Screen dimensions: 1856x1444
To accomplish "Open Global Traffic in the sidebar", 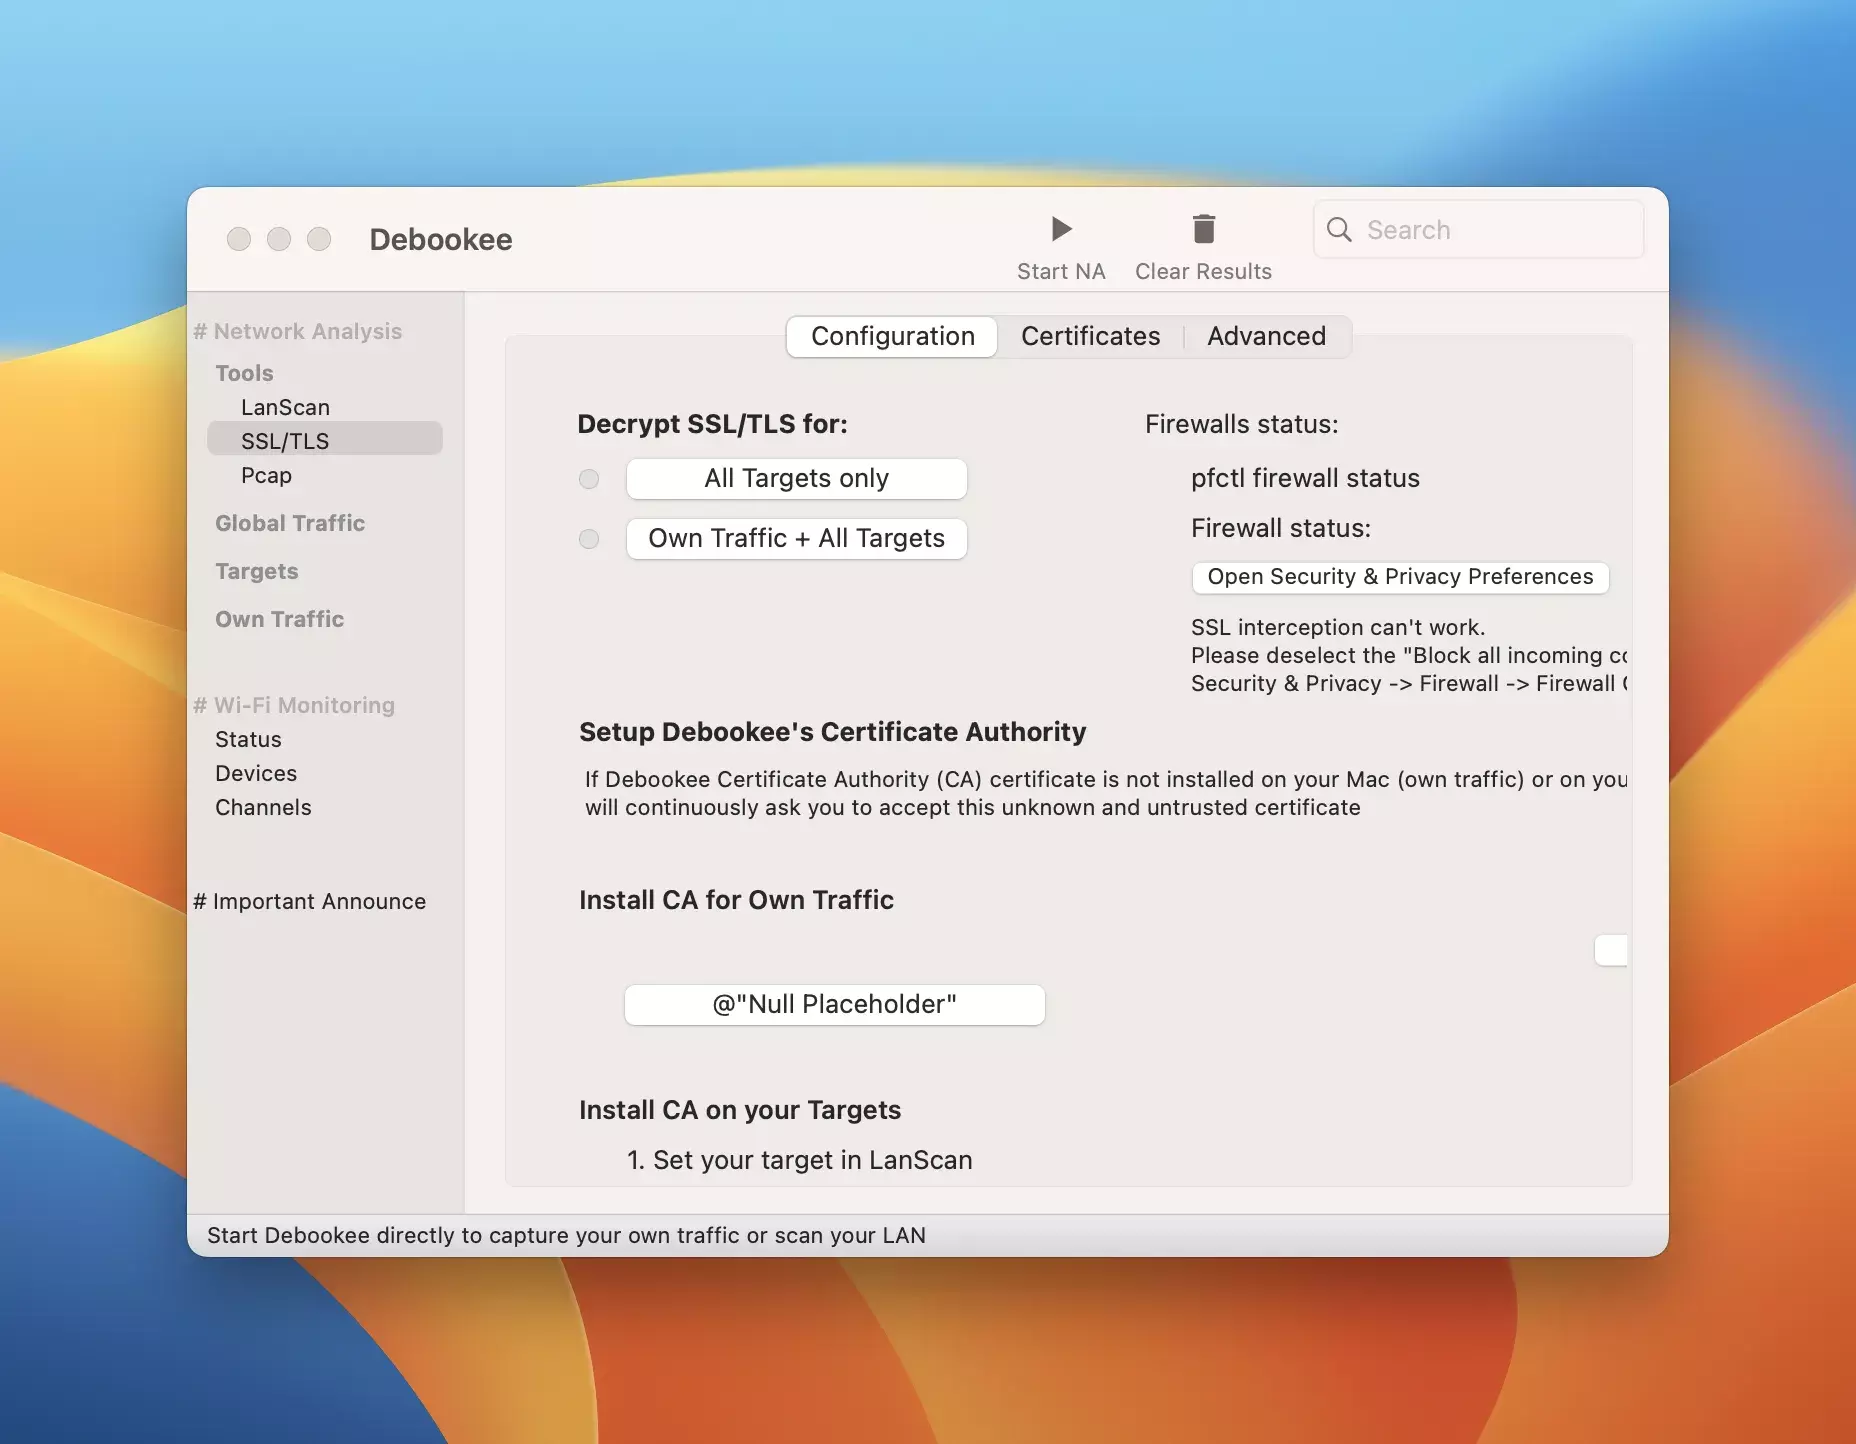I will [x=290, y=523].
